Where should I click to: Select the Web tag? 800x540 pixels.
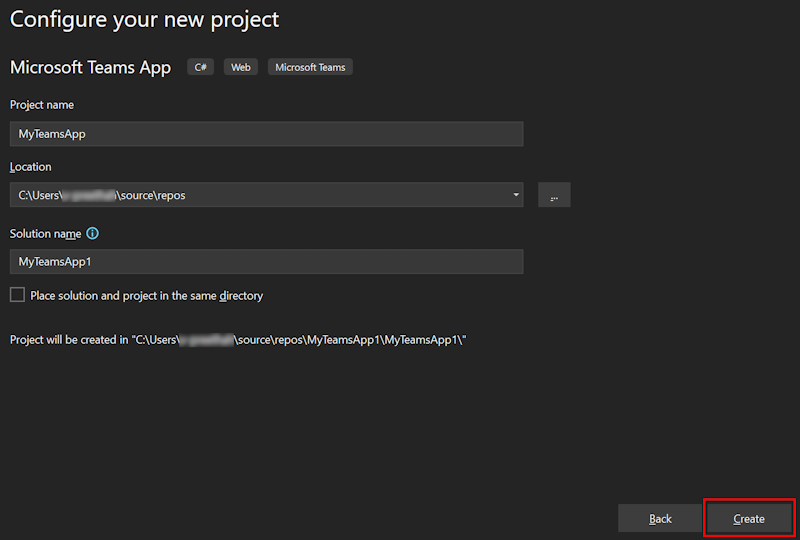tap(241, 67)
